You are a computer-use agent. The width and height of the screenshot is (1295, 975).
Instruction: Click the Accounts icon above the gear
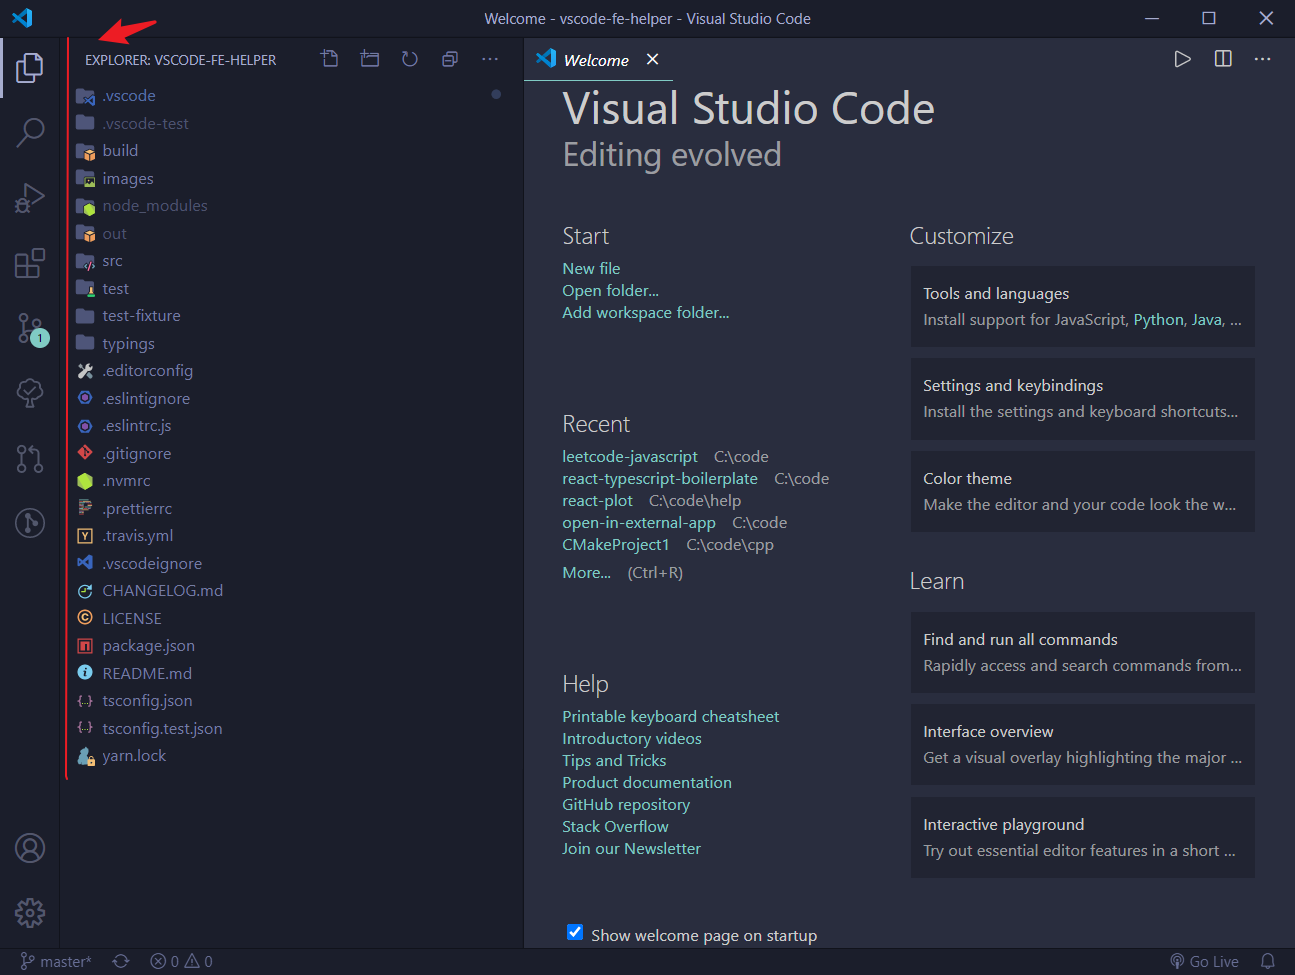click(x=30, y=847)
